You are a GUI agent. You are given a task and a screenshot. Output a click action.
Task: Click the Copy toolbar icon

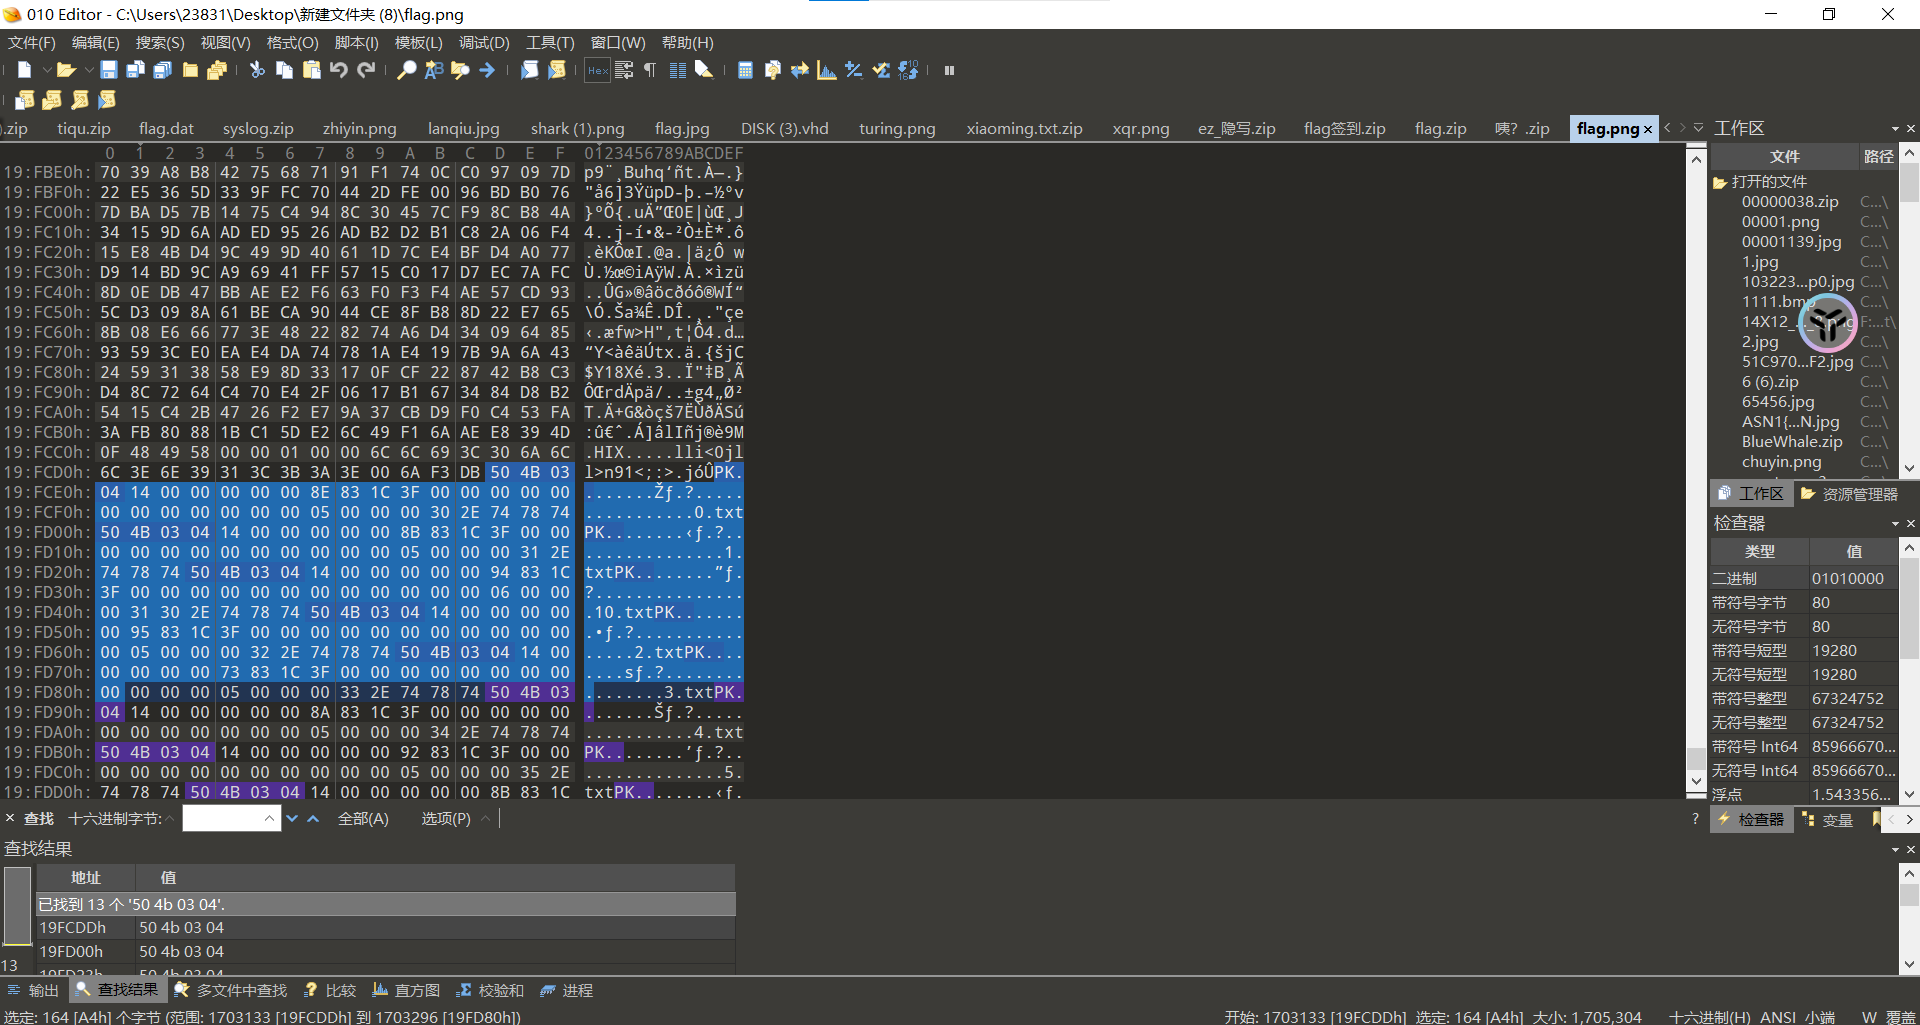pos(284,70)
